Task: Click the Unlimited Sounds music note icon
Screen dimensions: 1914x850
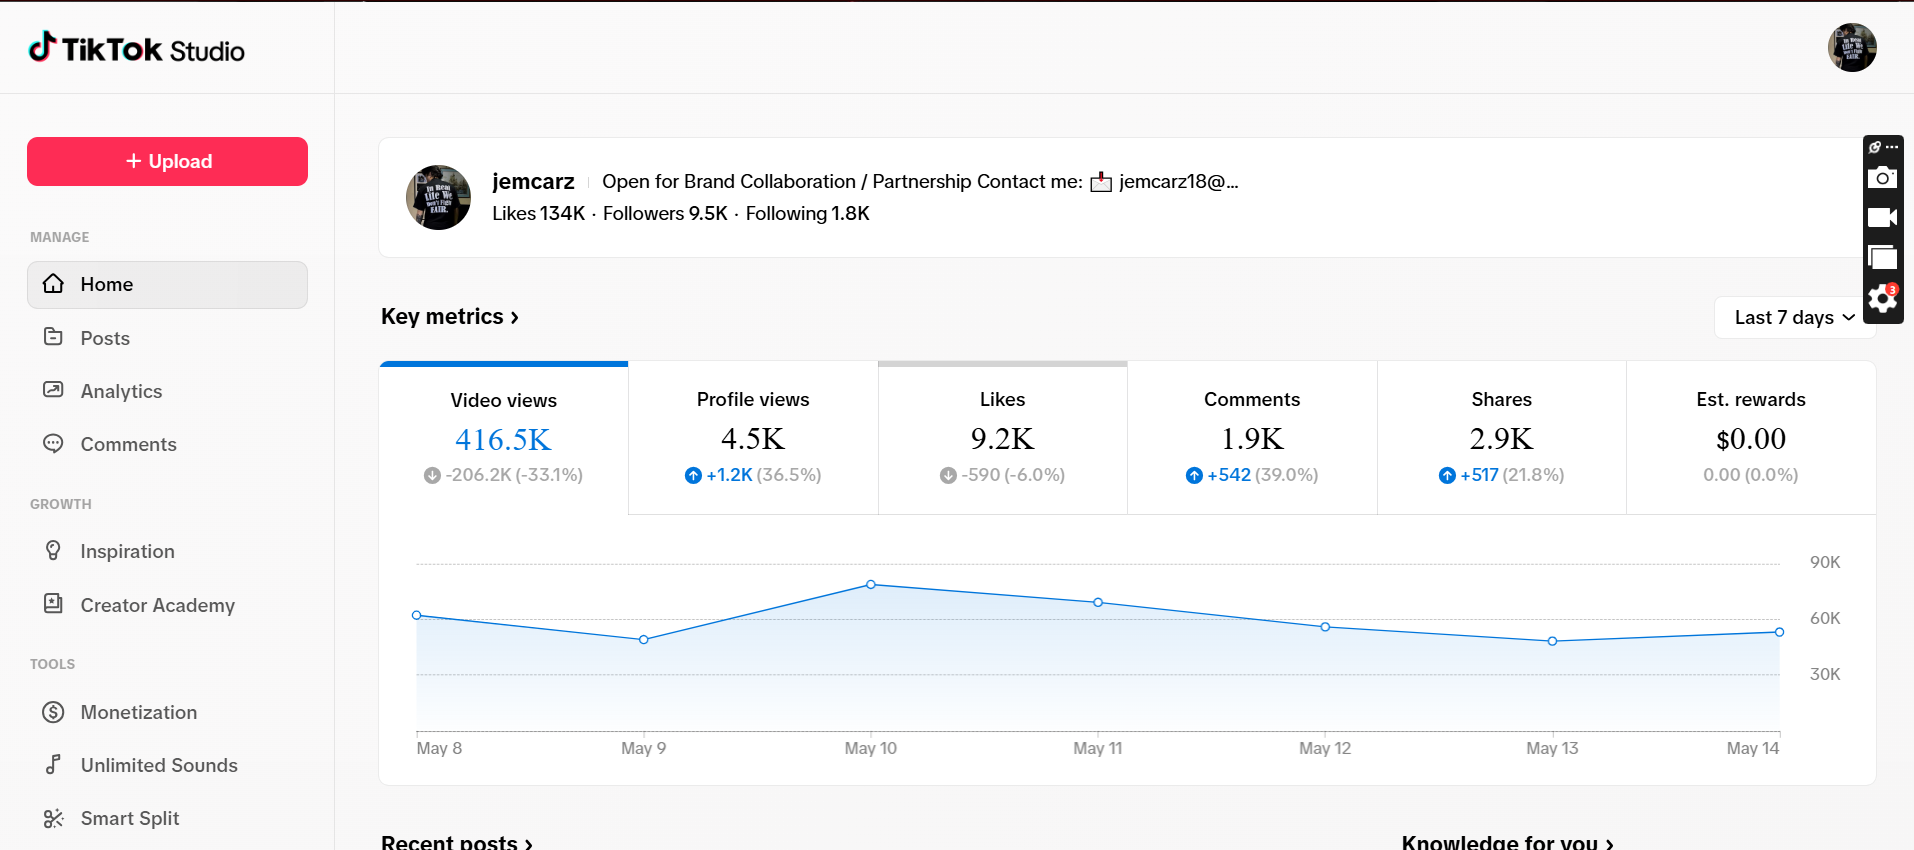Action: (54, 765)
